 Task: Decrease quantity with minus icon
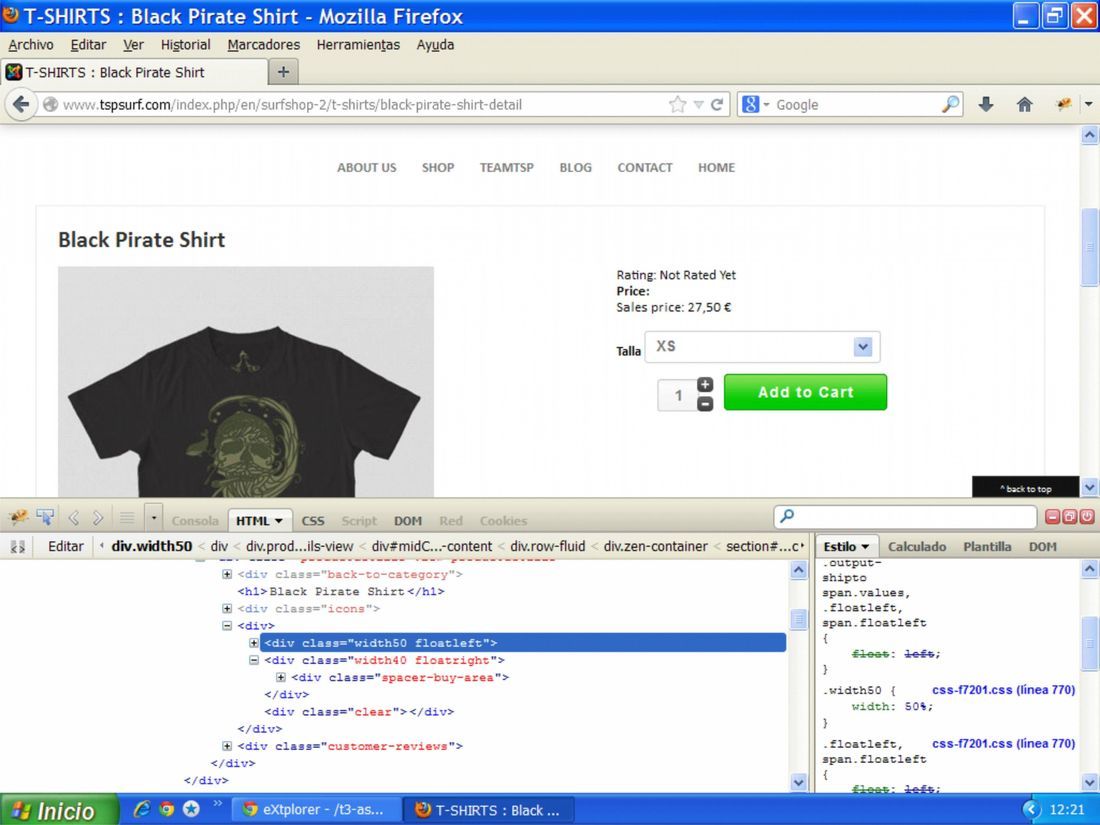coord(705,403)
